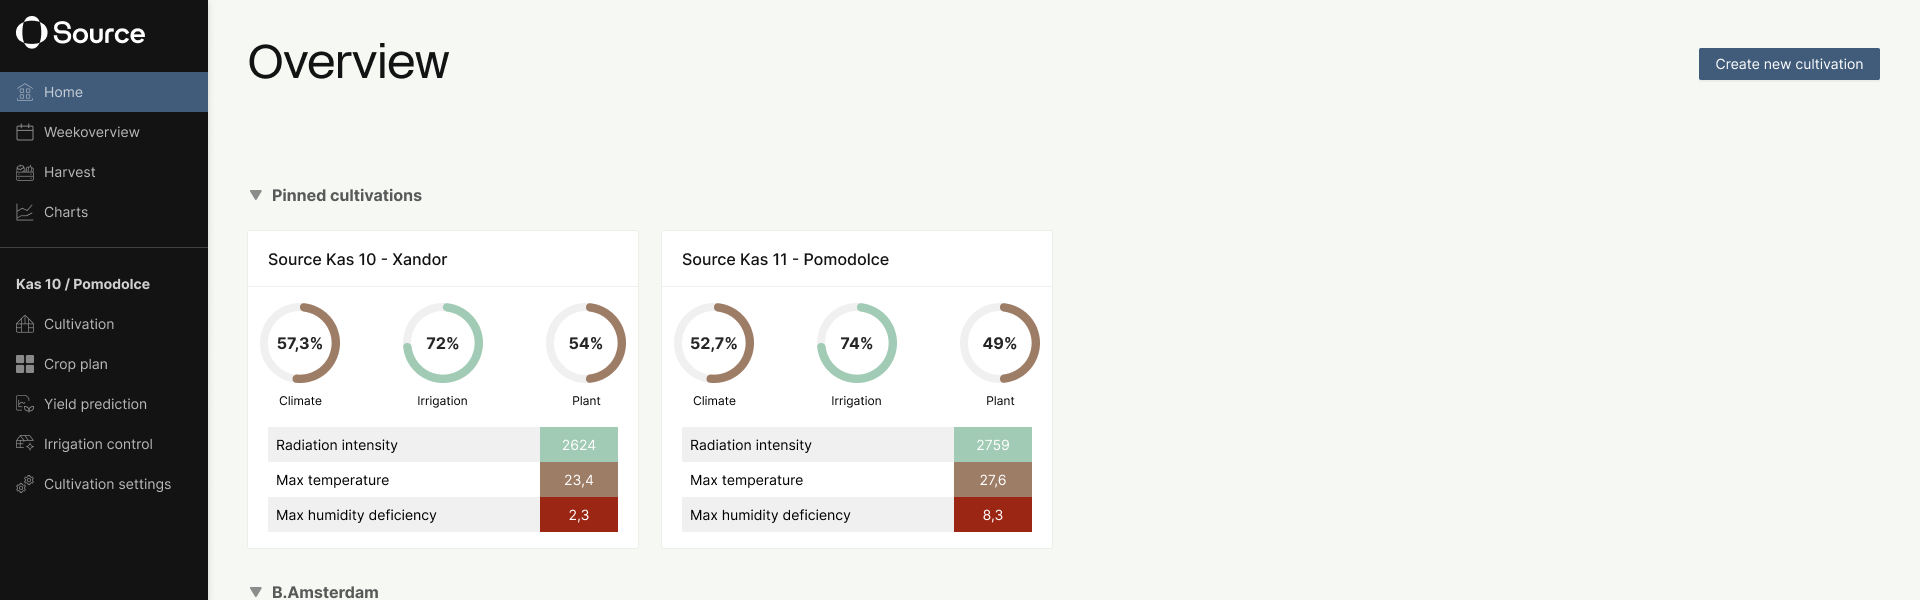The height and width of the screenshot is (600, 1920).
Task: Click the Harvest icon in sidebar
Action: tap(25, 172)
